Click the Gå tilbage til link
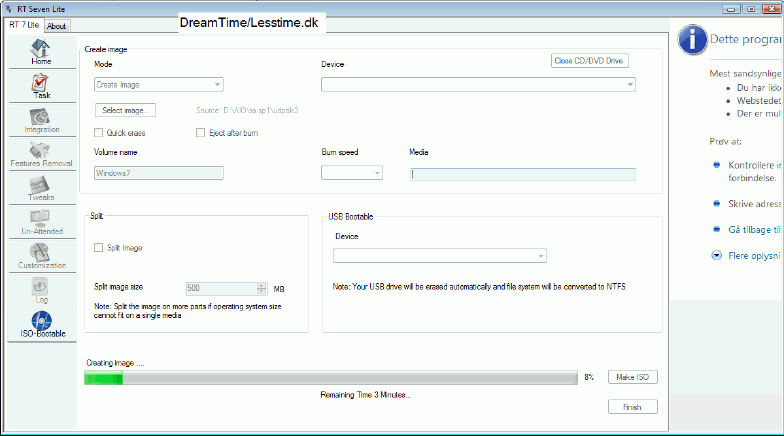Screen dimensions: 784x436 point(754,230)
